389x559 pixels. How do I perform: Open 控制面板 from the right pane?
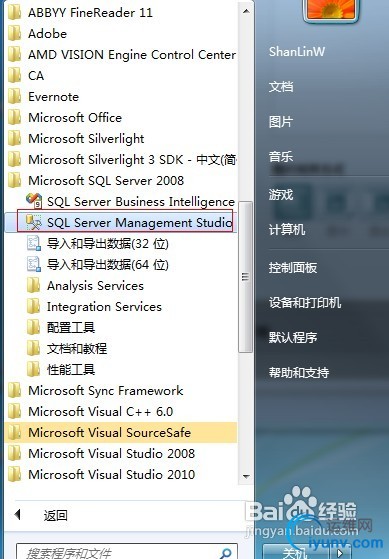tap(293, 267)
